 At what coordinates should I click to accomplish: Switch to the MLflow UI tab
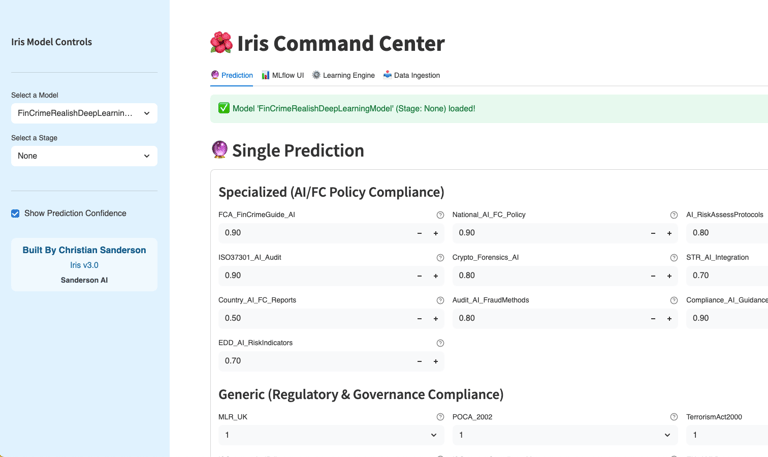click(x=283, y=75)
